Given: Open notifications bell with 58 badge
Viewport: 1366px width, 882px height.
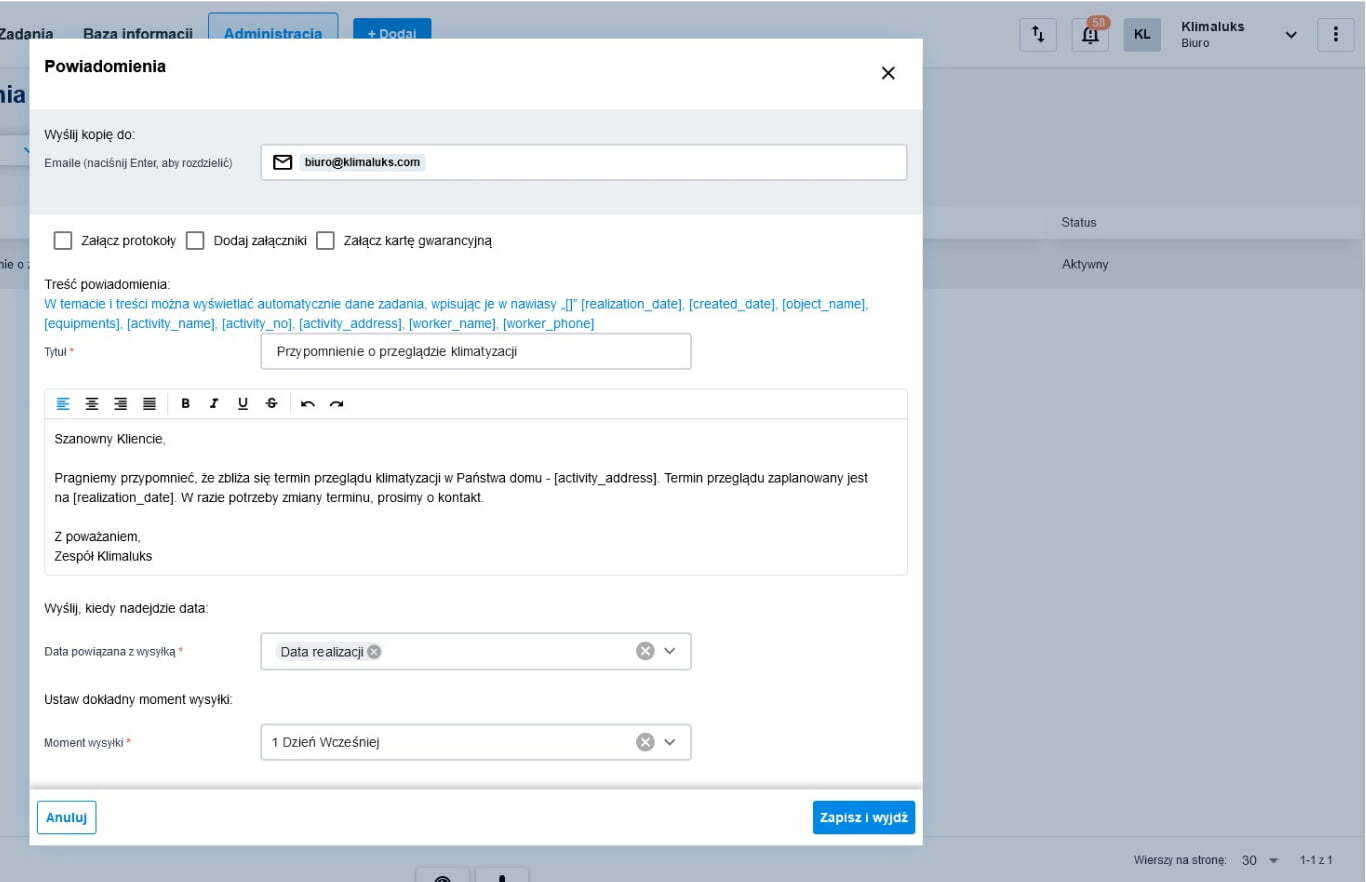Looking at the screenshot, I should pyautogui.click(x=1091, y=35).
